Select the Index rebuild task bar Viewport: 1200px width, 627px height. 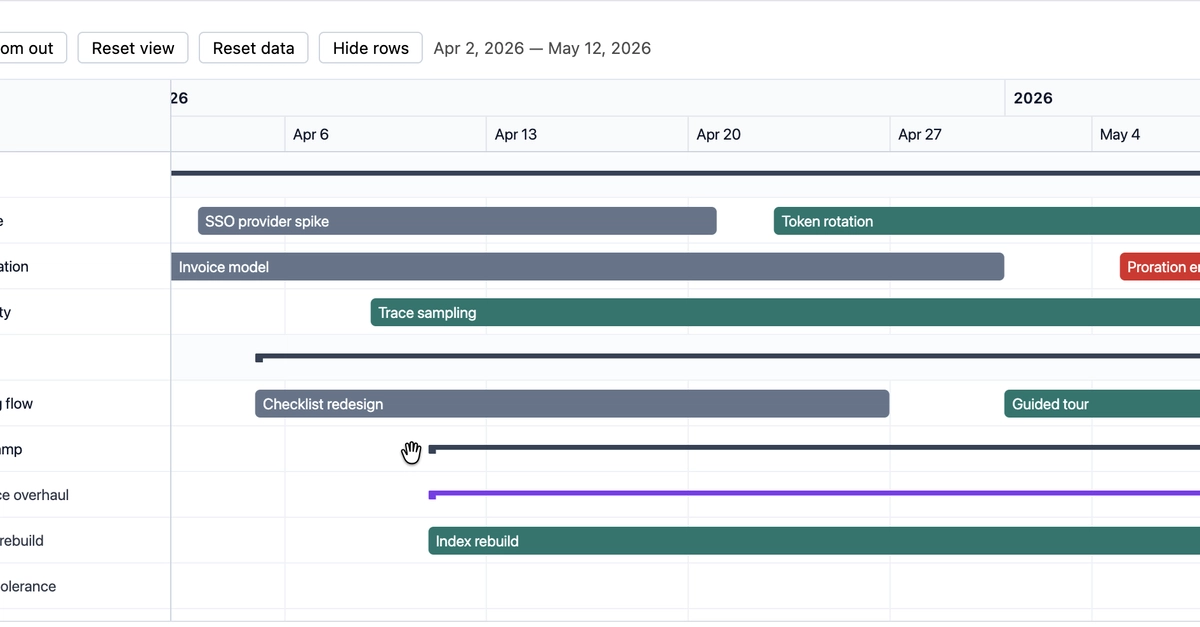(x=814, y=541)
